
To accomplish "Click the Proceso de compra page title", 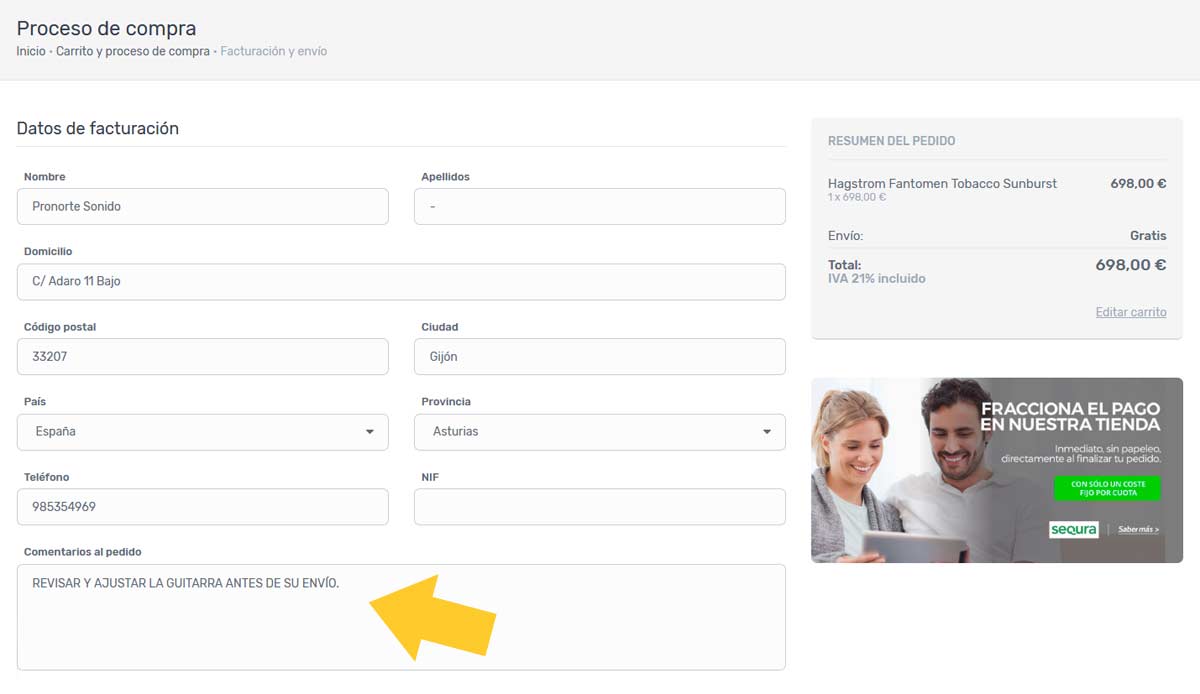I will (106, 28).
